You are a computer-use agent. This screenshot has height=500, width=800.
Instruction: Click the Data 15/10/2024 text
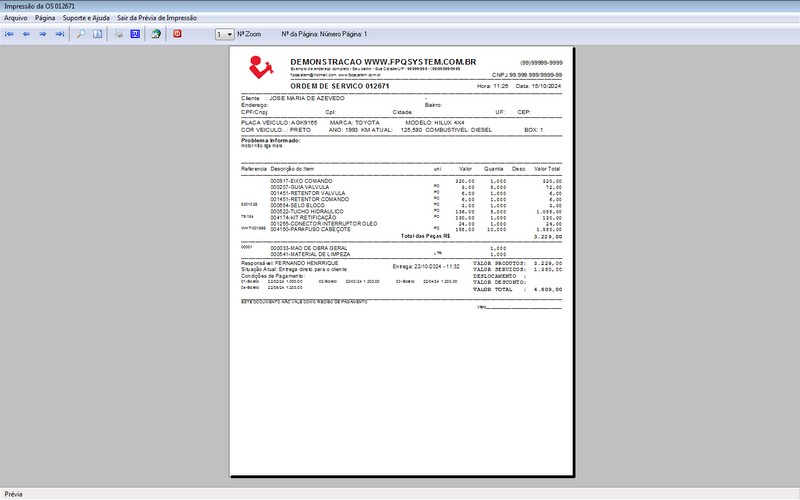(x=538, y=86)
